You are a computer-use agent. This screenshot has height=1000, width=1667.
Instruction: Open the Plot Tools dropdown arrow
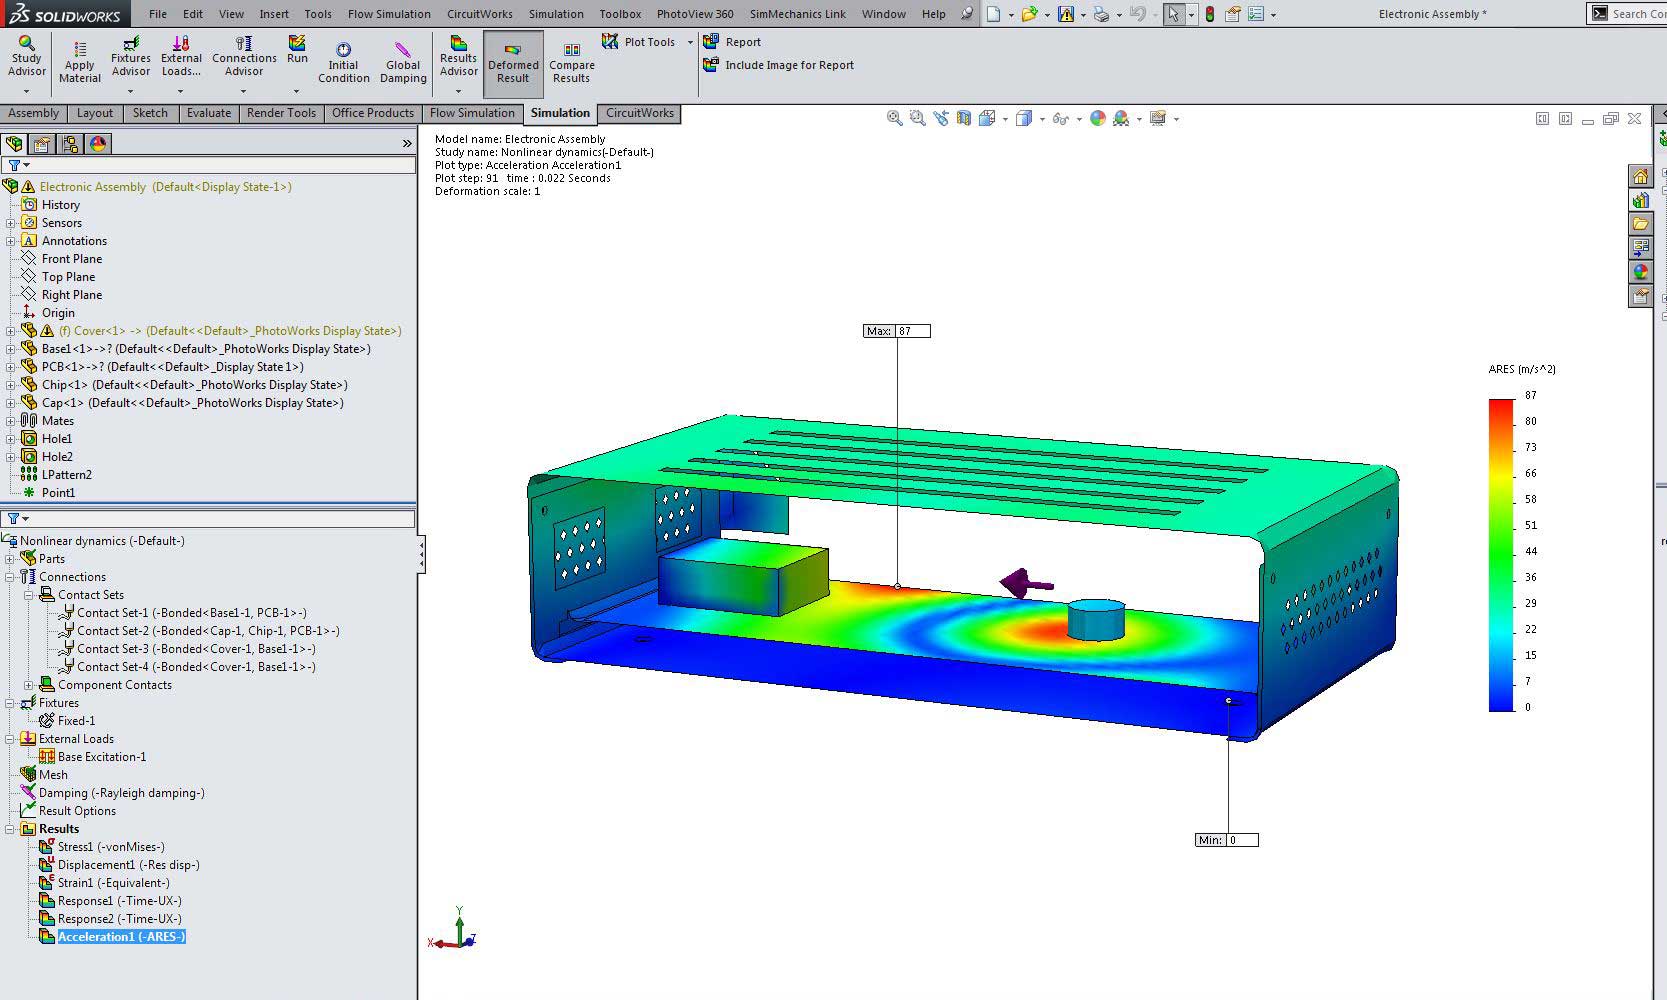(x=689, y=41)
